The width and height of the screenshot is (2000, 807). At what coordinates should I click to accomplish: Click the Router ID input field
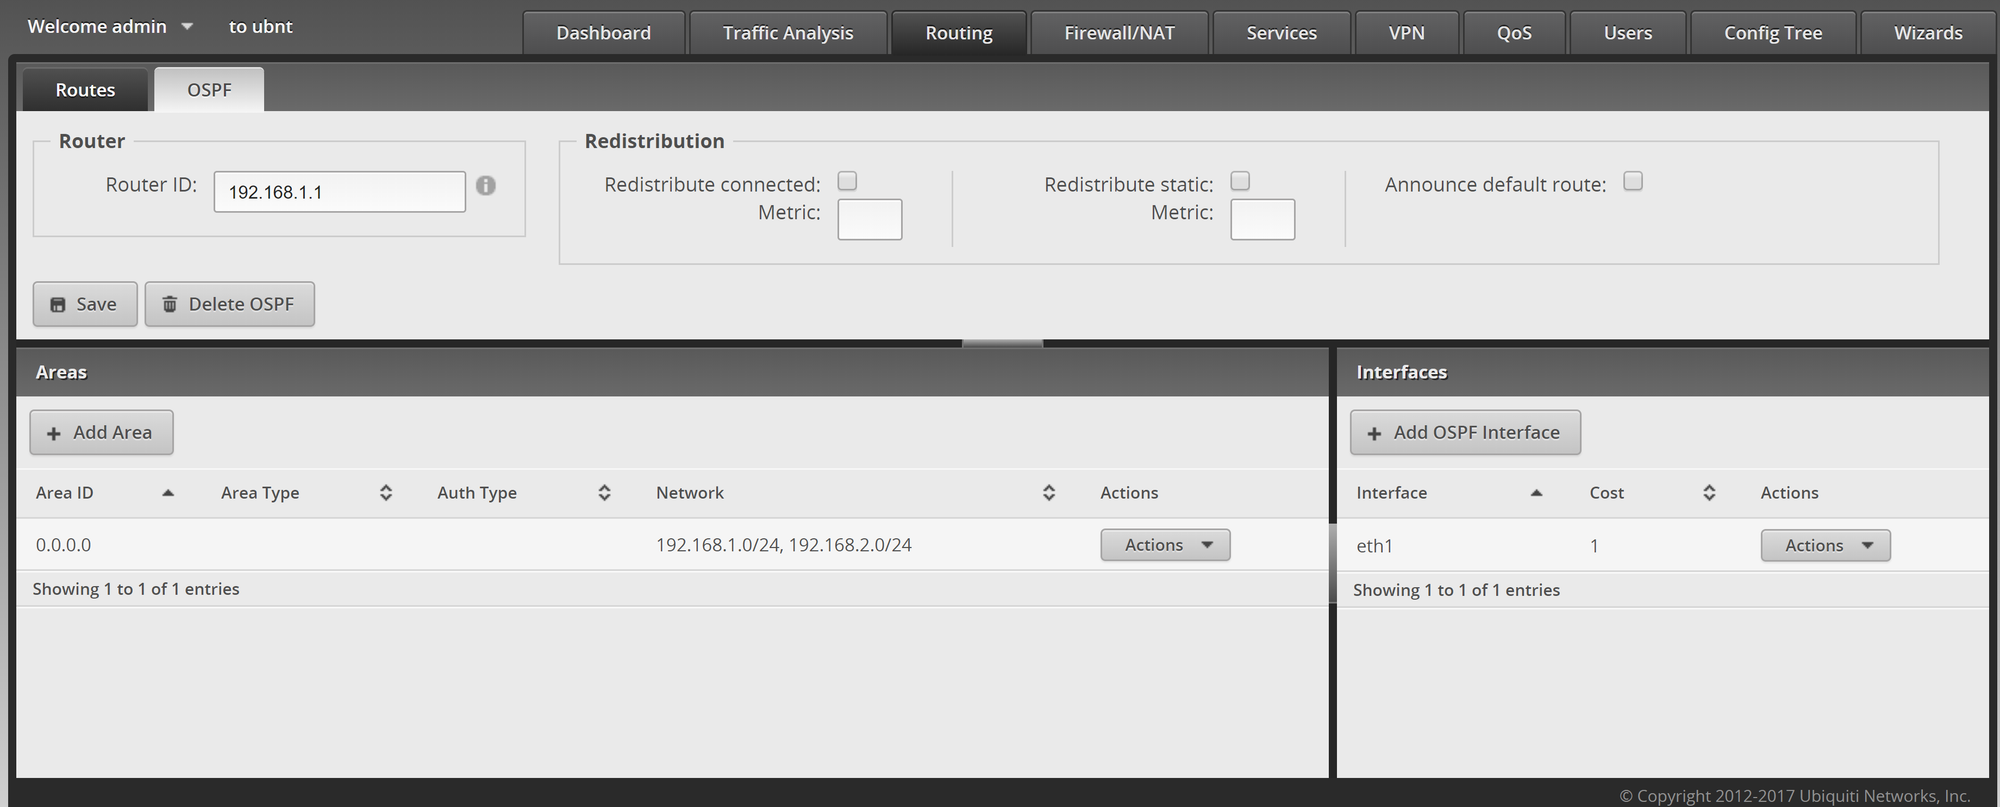(339, 192)
